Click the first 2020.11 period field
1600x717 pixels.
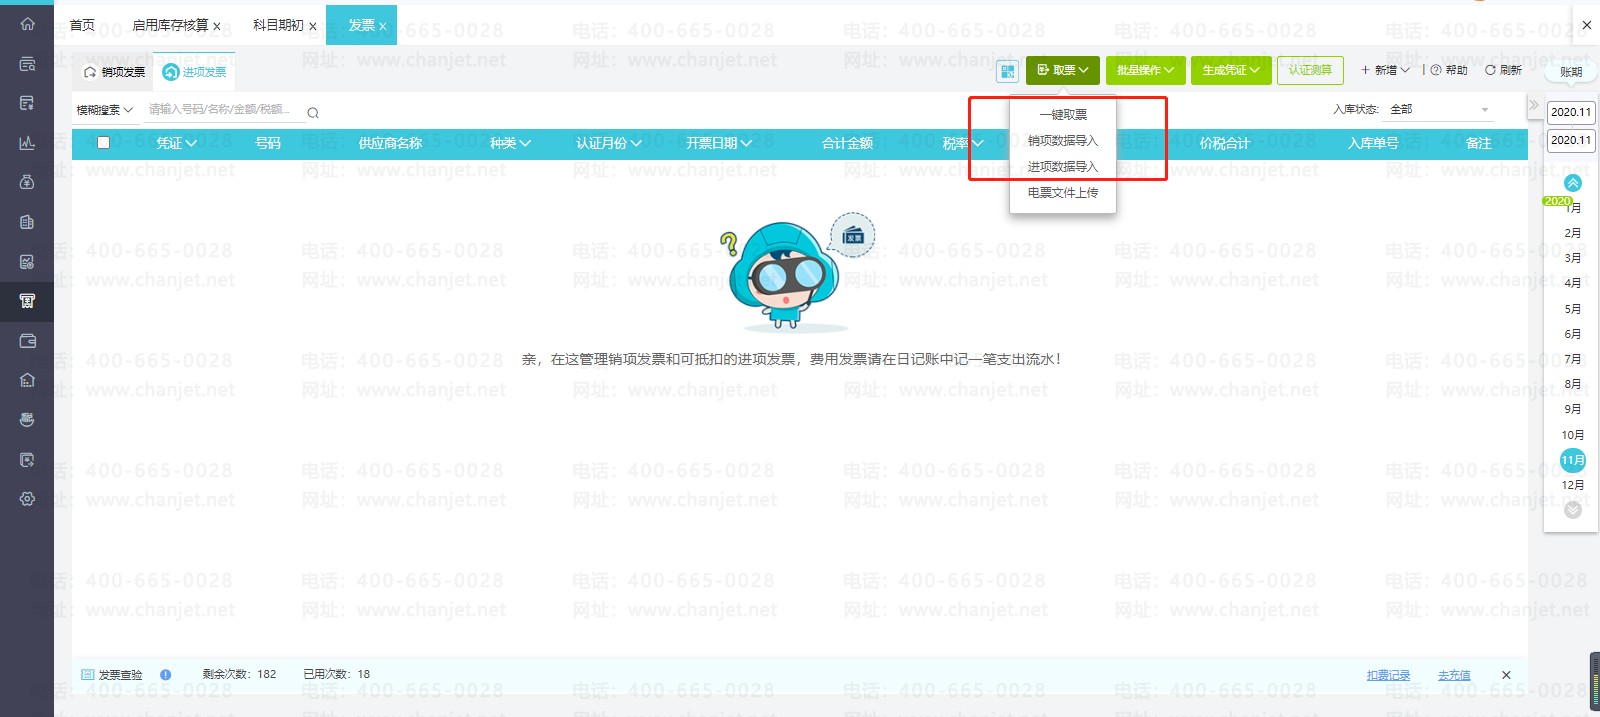click(x=1570, y=112)
